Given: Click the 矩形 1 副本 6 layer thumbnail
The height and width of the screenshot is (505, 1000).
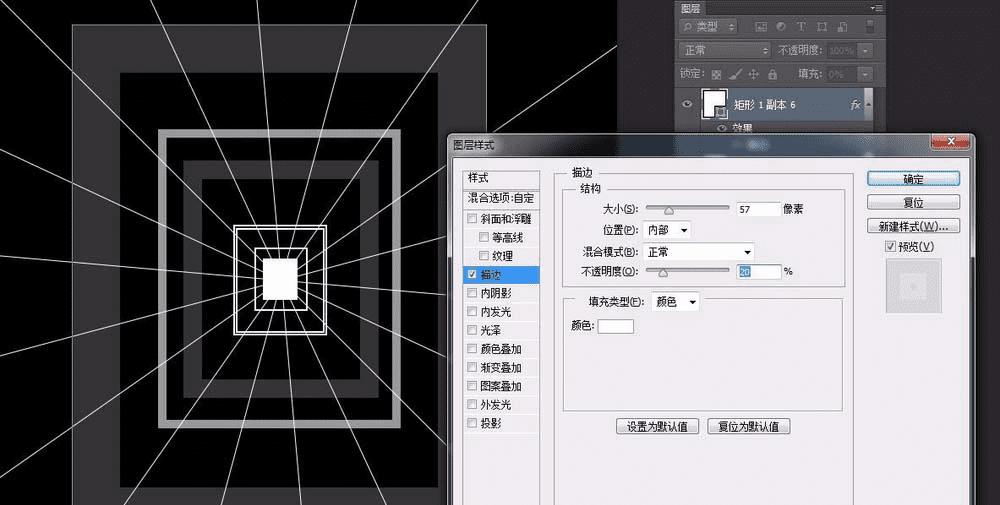Looking at the screenshot, I should click(x=715, y=103).
